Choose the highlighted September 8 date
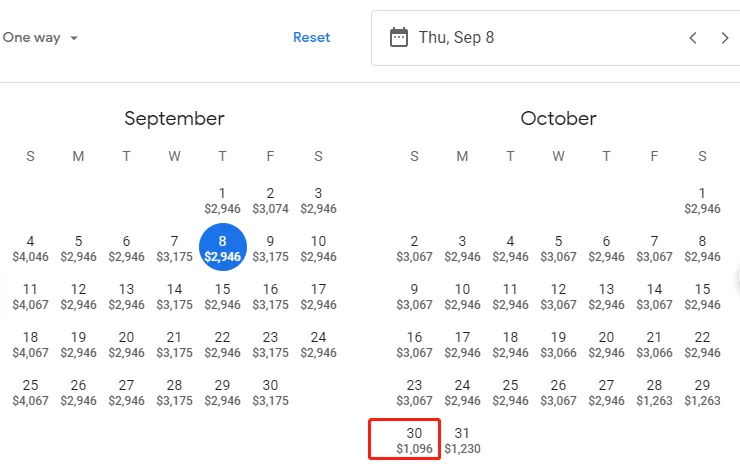Viewport: 740px width, 471px height. (223, 247)
